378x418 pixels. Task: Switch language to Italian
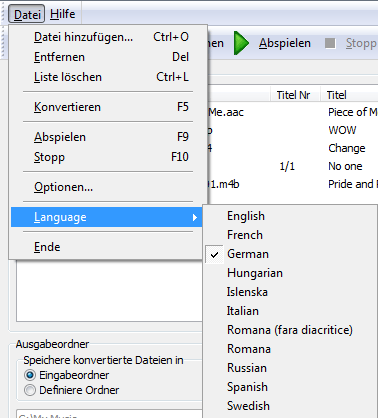pyautogui.click(x=290, y=311)
